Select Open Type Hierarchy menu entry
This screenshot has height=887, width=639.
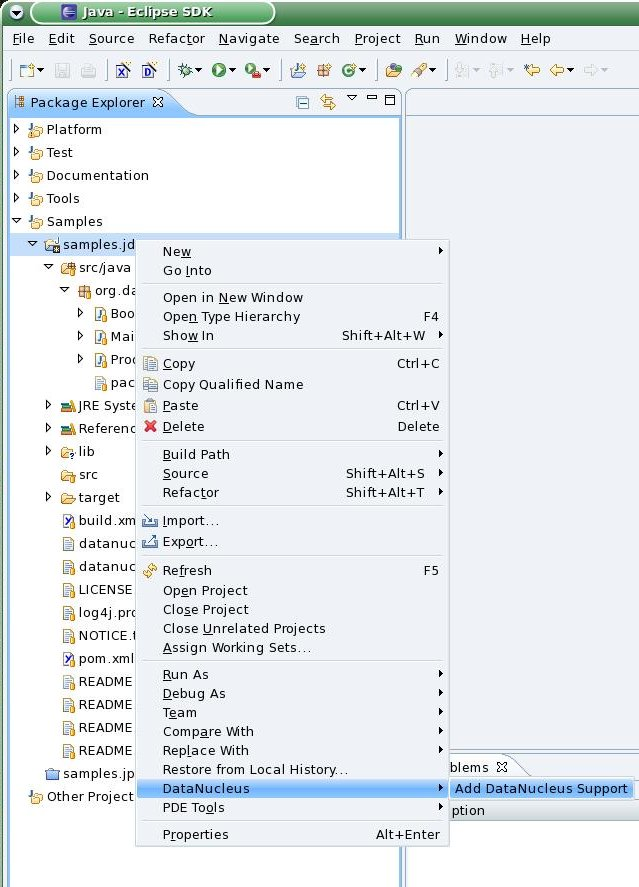coord(292,317)
